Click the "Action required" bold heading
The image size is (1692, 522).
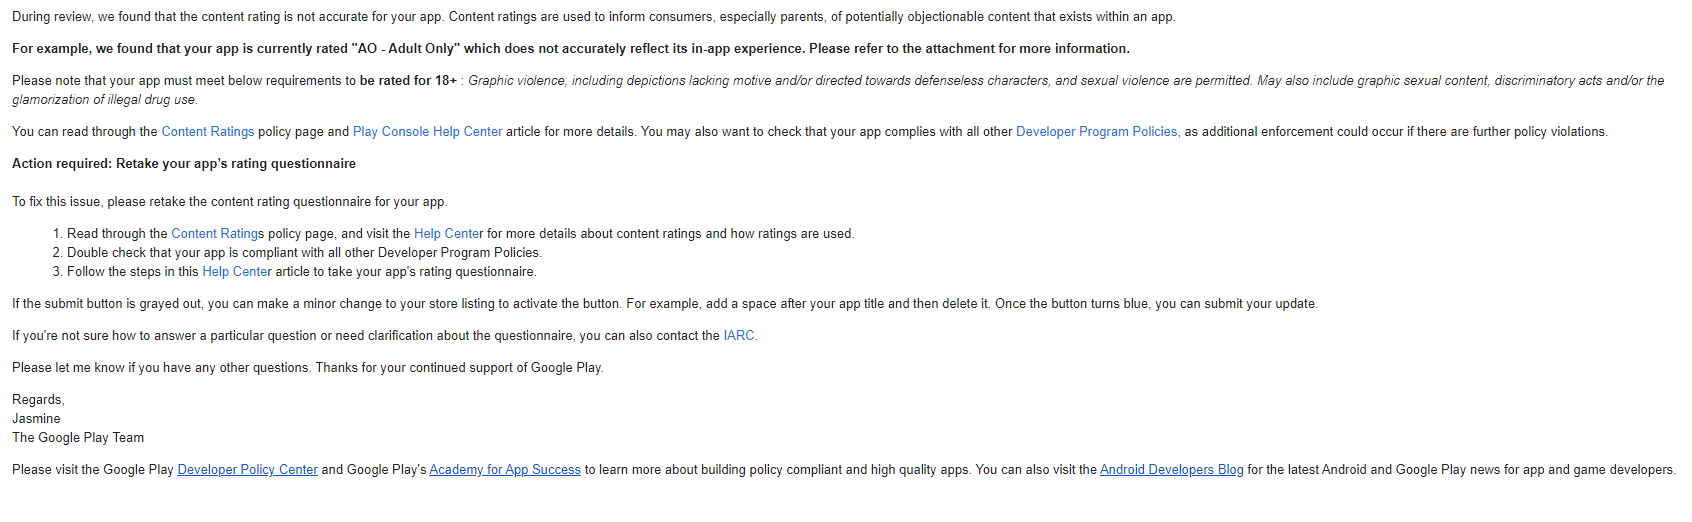coord(184,163)
